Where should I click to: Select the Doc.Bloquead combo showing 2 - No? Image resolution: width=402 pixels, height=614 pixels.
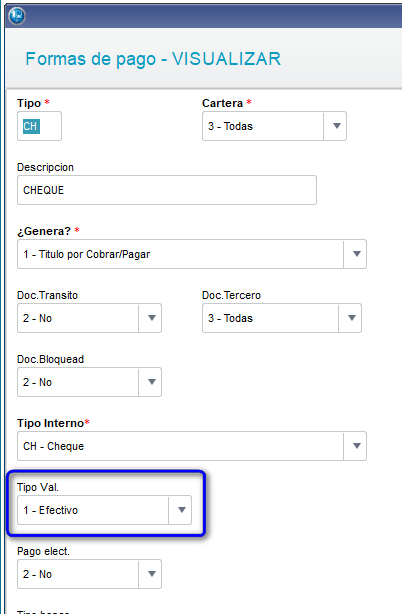(x=89, y=382)
